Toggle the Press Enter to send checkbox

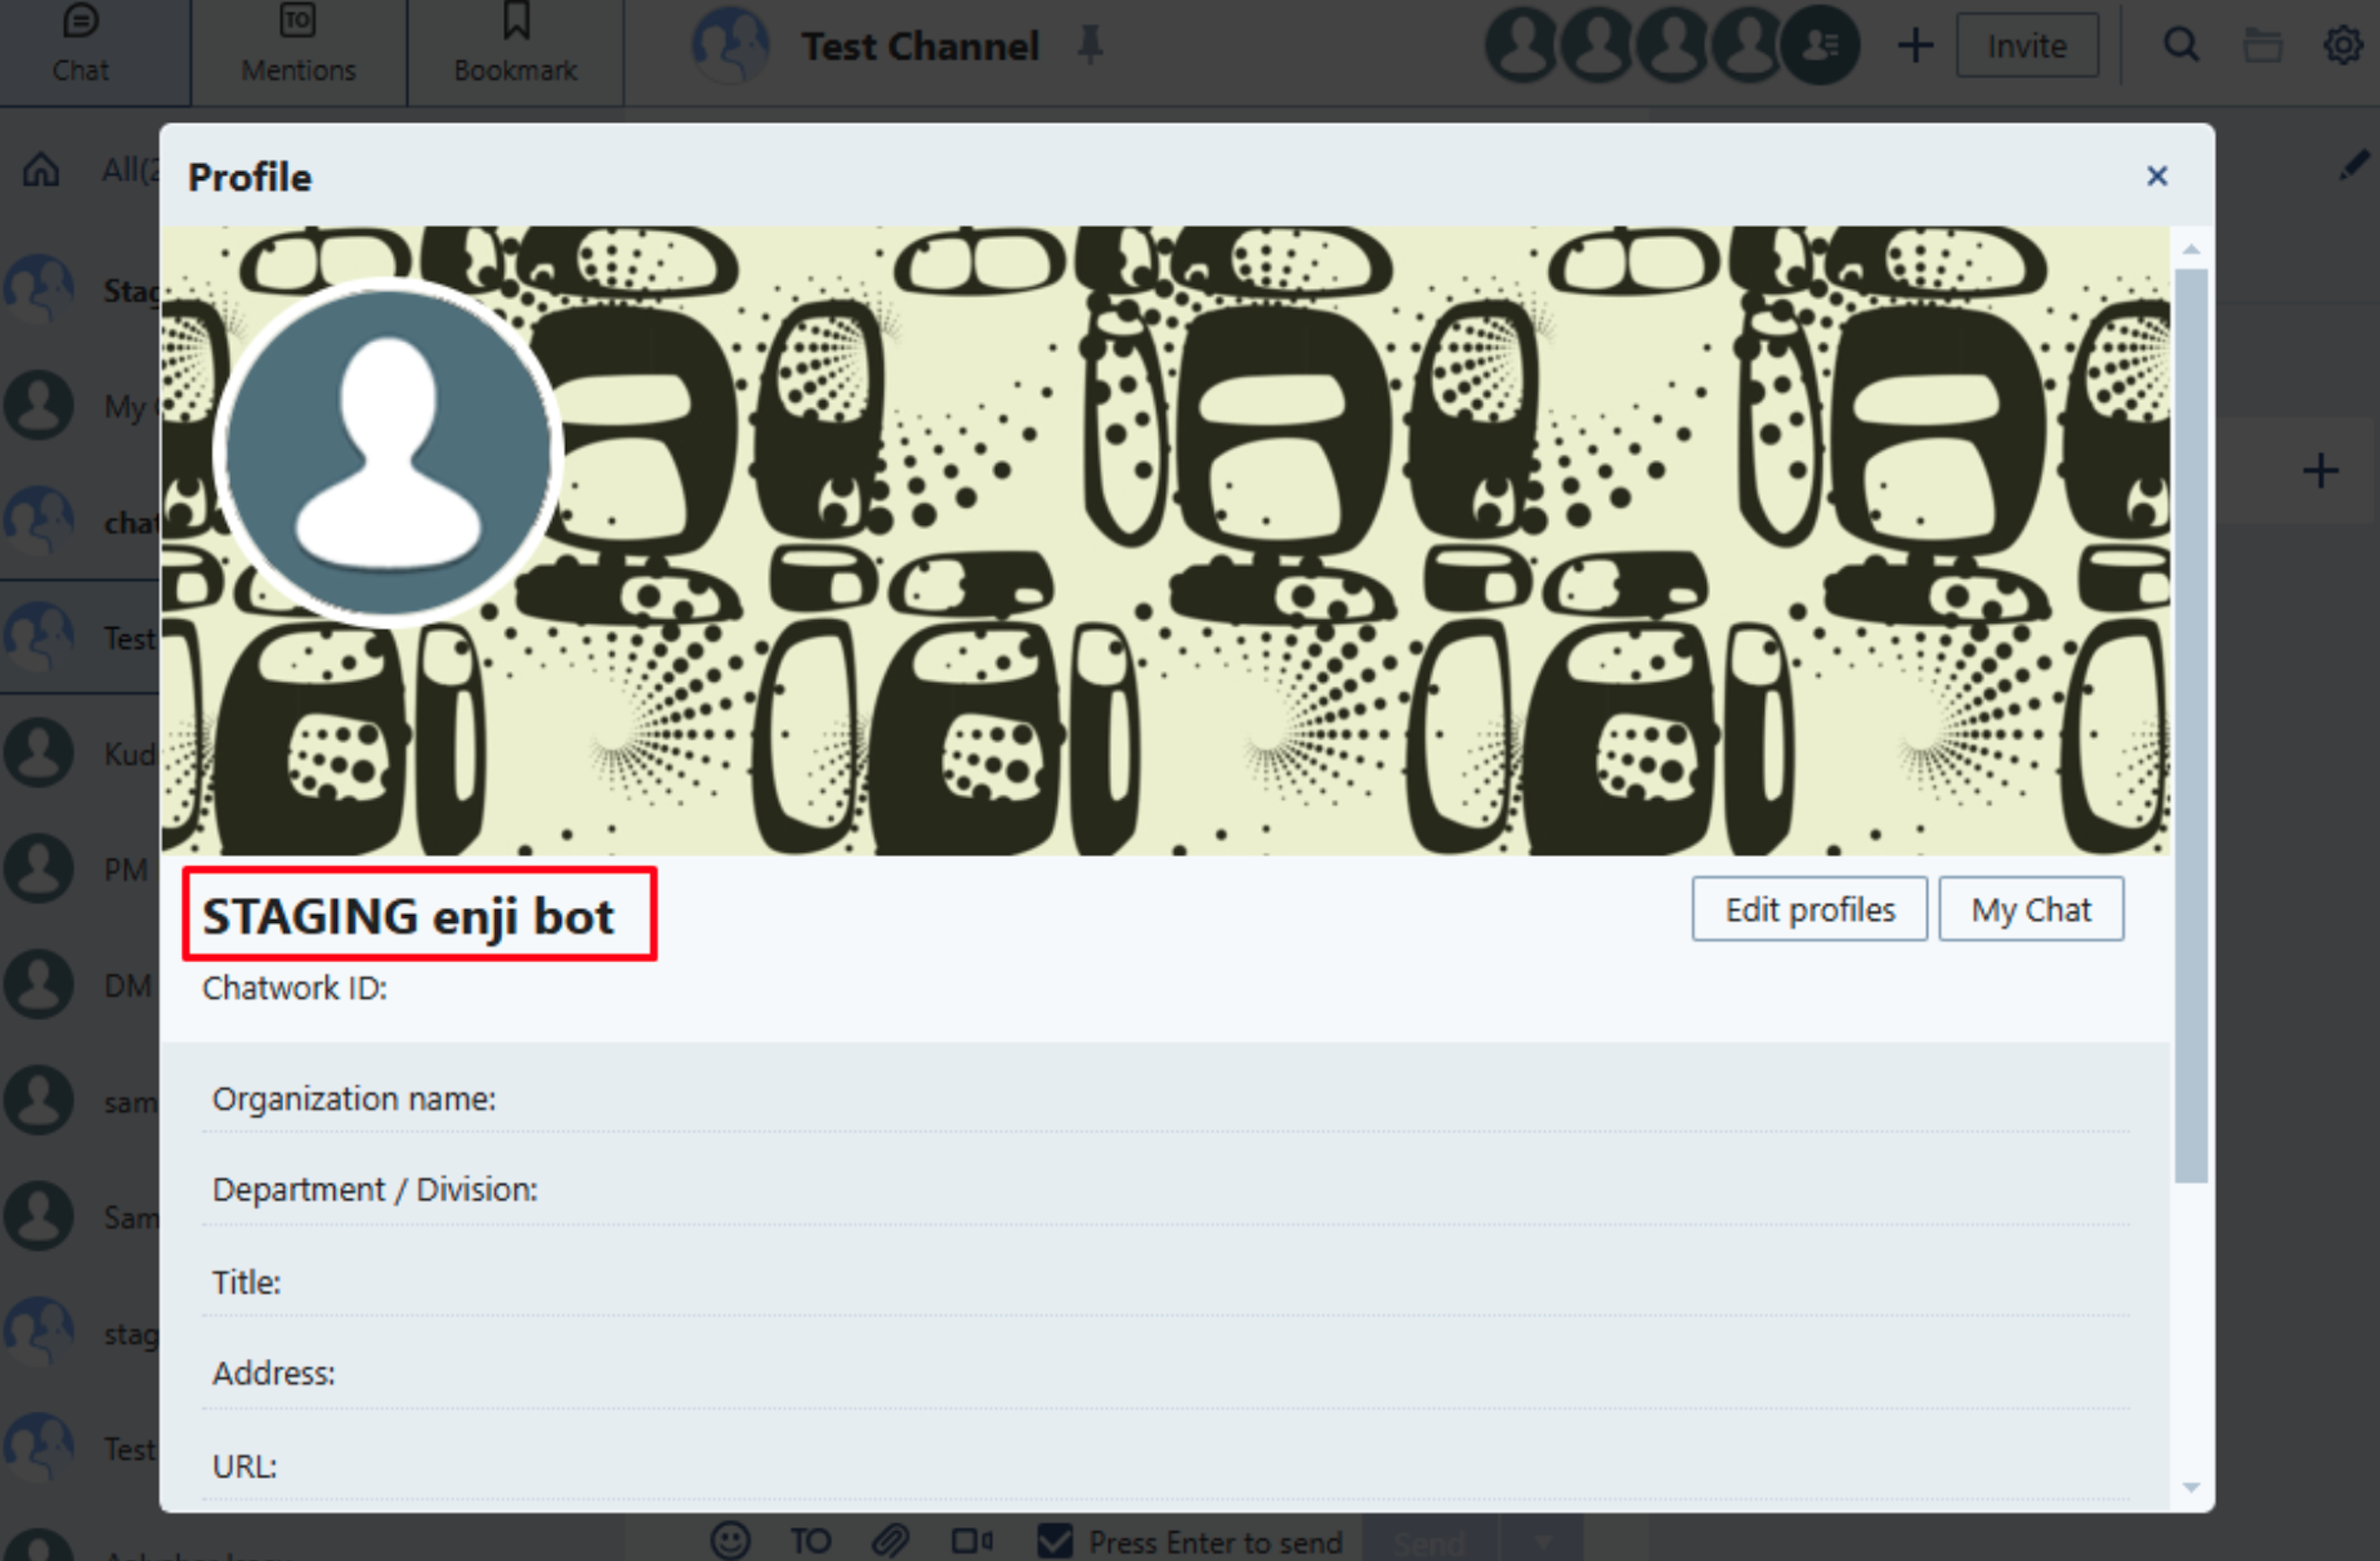pos(1055,1541)
